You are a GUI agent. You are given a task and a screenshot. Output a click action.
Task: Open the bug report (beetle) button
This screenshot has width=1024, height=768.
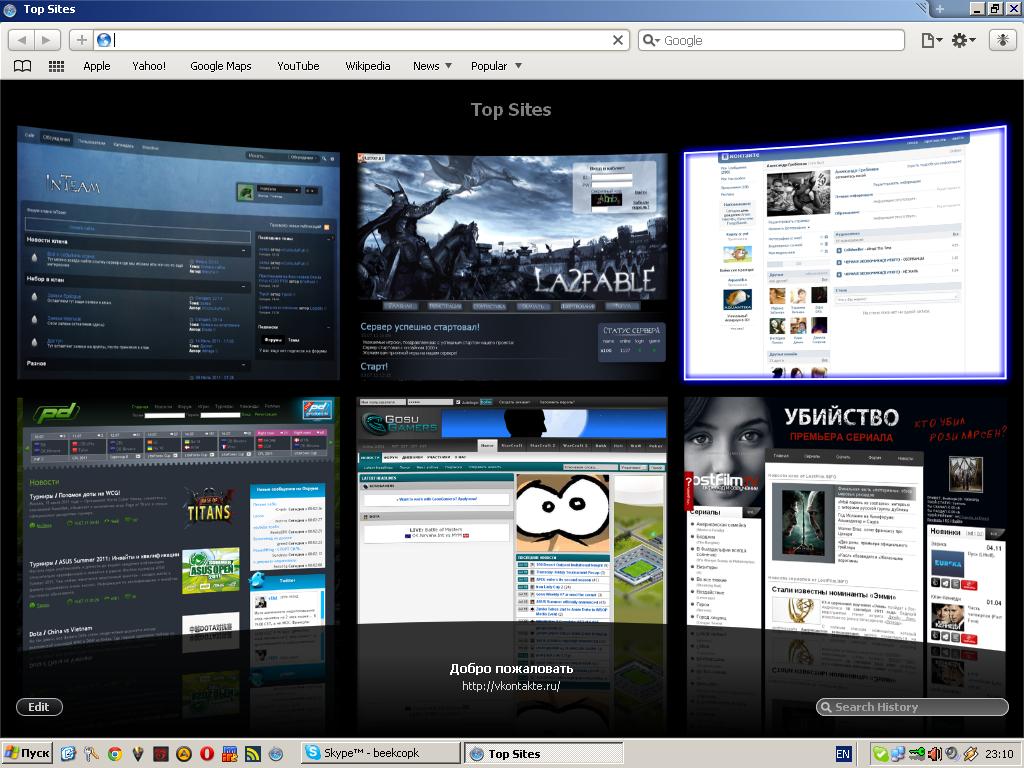click(1002, 40)
